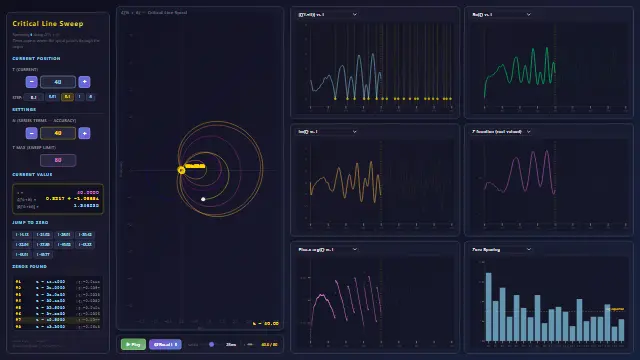The image size is (640, 360).
Task: Click the speed slider handle
Action: click(211, 344)
